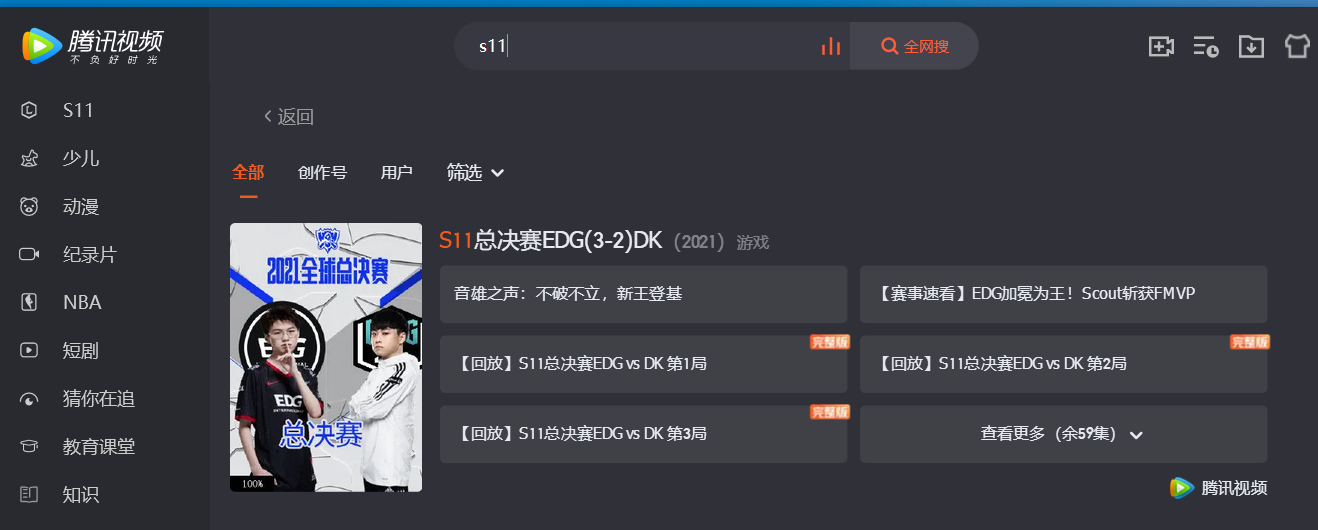Go back using 返回 chevron
The width and height of the screenshot is (1318, 530).
coord(289,117)
